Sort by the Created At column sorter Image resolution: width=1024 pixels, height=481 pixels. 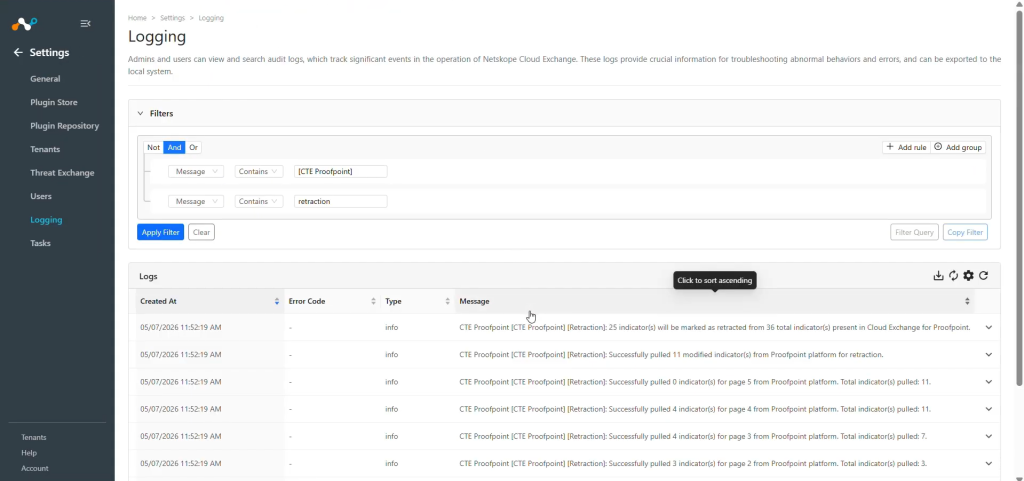point(277,302)
